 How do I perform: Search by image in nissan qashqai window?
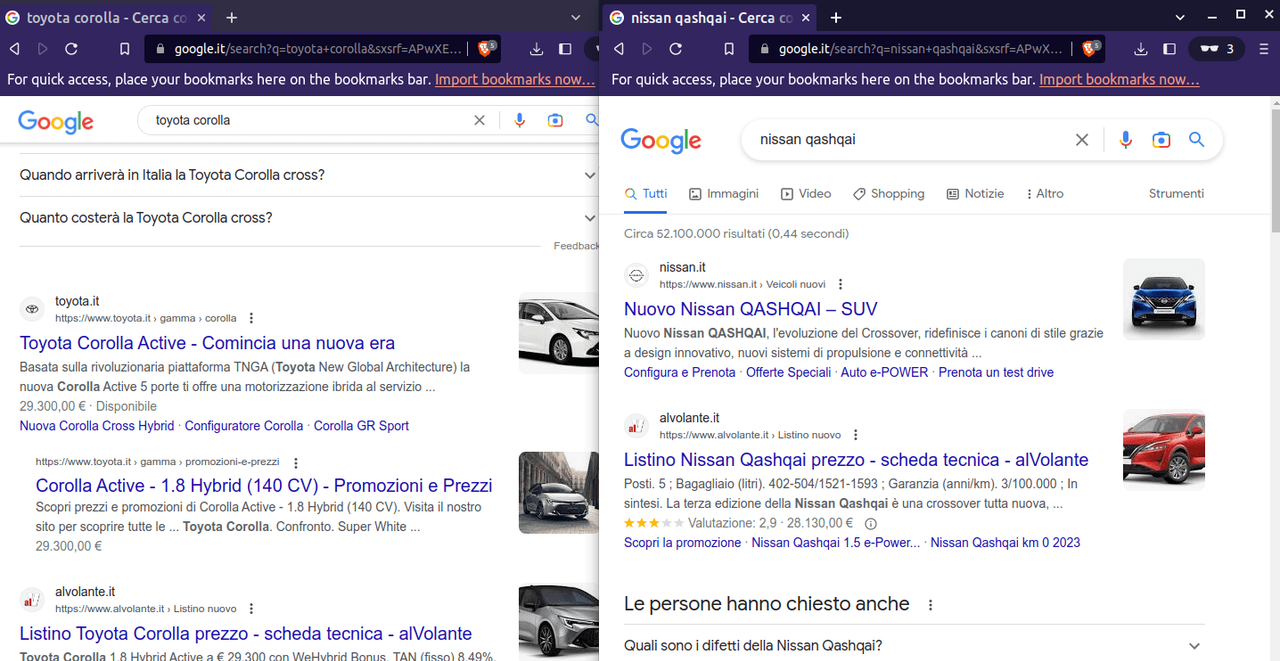pyautogui.click(x=1161, y=140)
